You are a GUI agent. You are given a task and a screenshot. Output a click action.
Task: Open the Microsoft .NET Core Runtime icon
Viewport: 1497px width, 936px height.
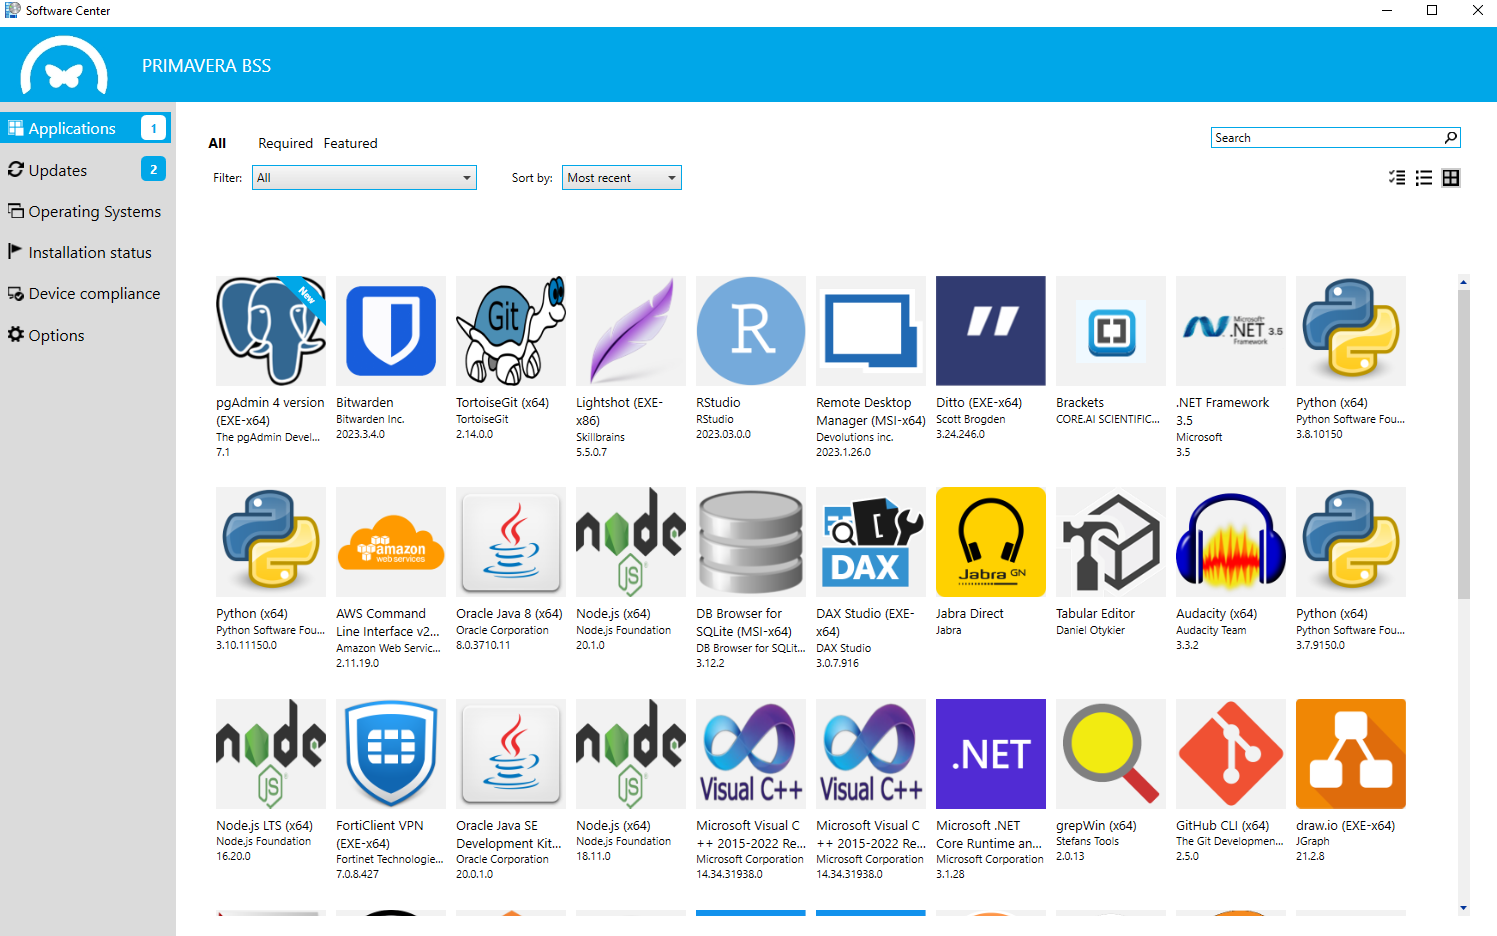coord(991,754)
